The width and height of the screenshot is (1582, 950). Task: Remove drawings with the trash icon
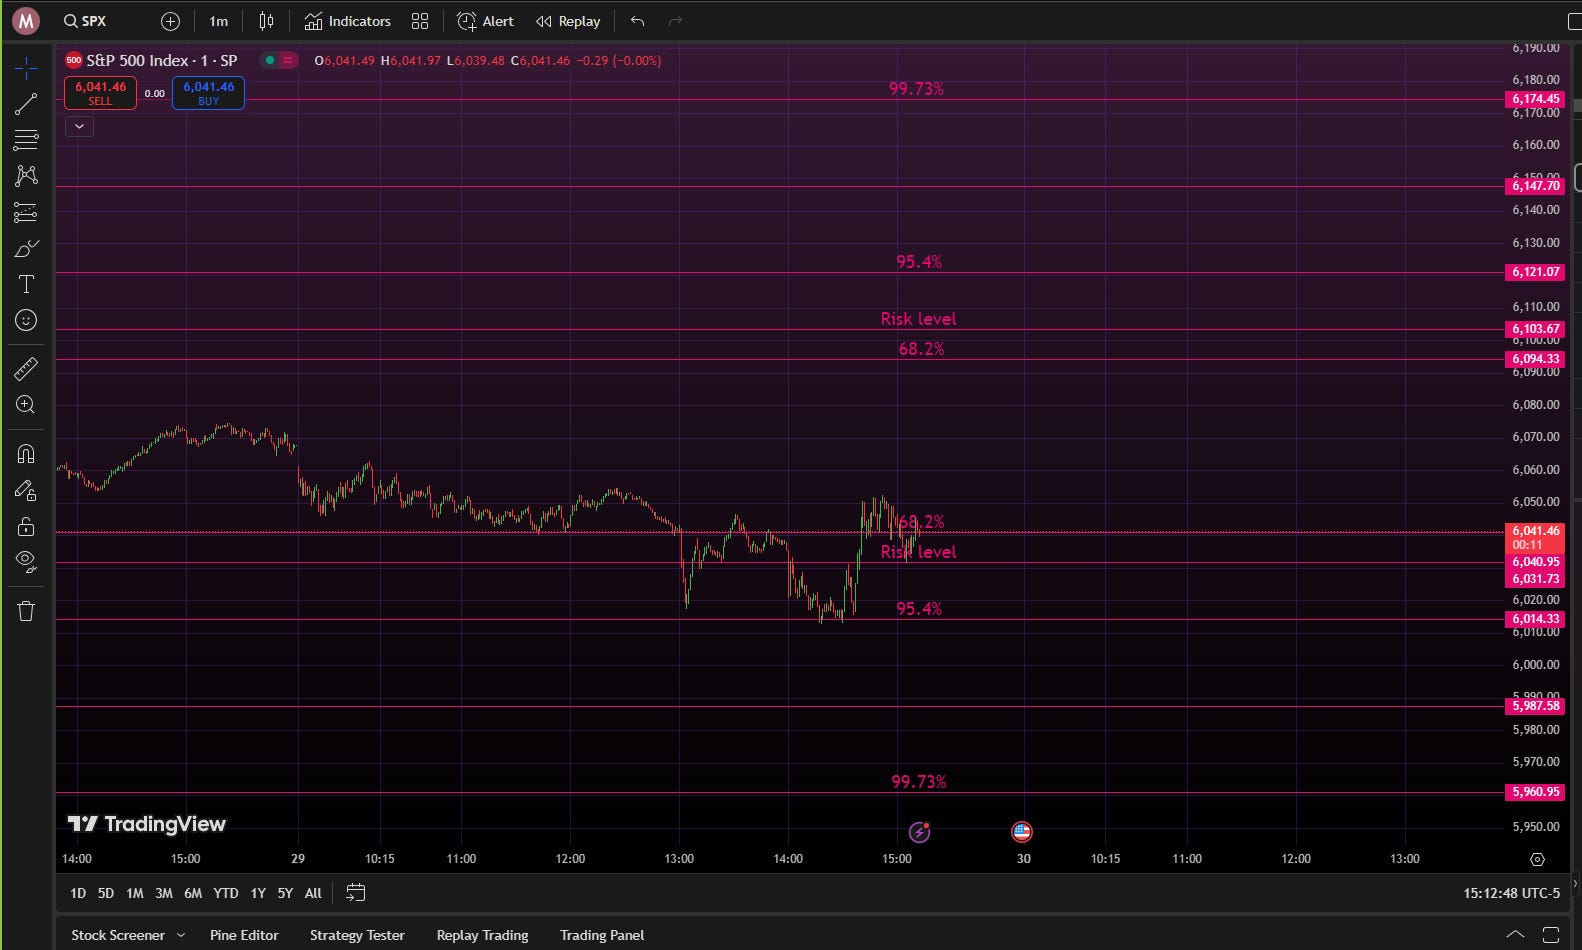pos(26,611)
